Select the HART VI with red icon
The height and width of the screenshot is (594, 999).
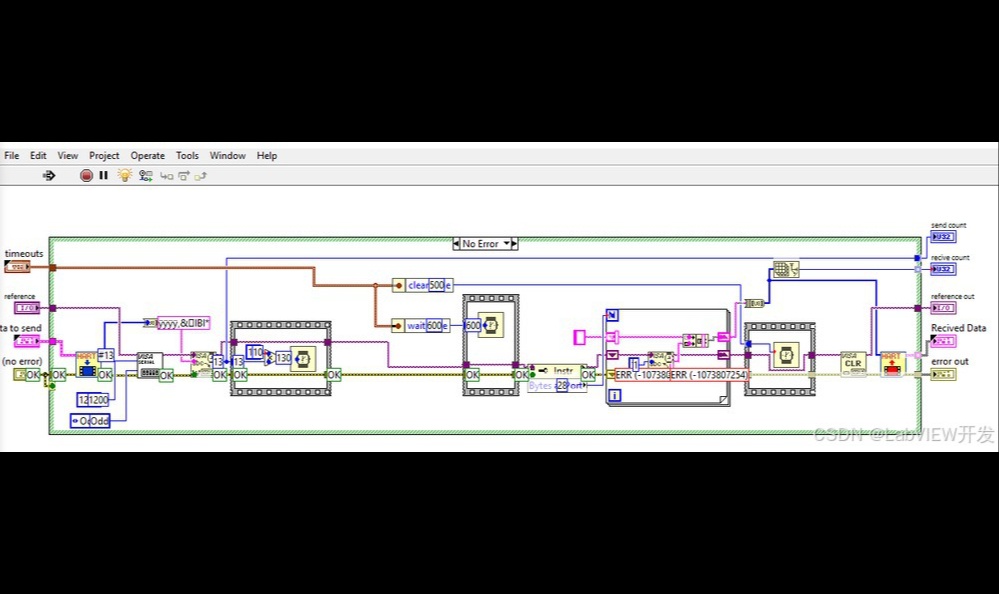click(x=892, y=365)
